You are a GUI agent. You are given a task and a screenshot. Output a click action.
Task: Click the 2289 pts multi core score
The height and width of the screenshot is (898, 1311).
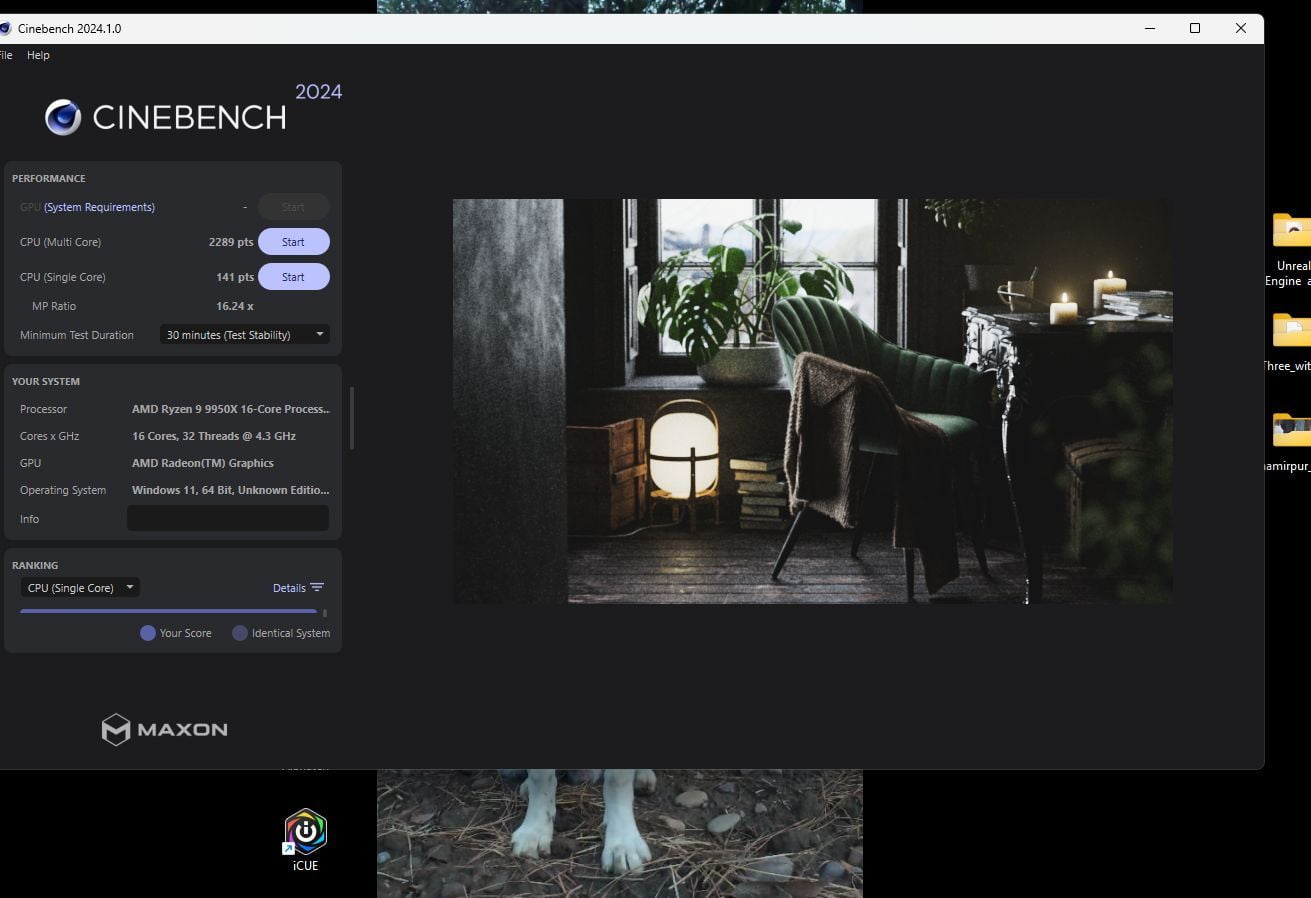[231, 242]
